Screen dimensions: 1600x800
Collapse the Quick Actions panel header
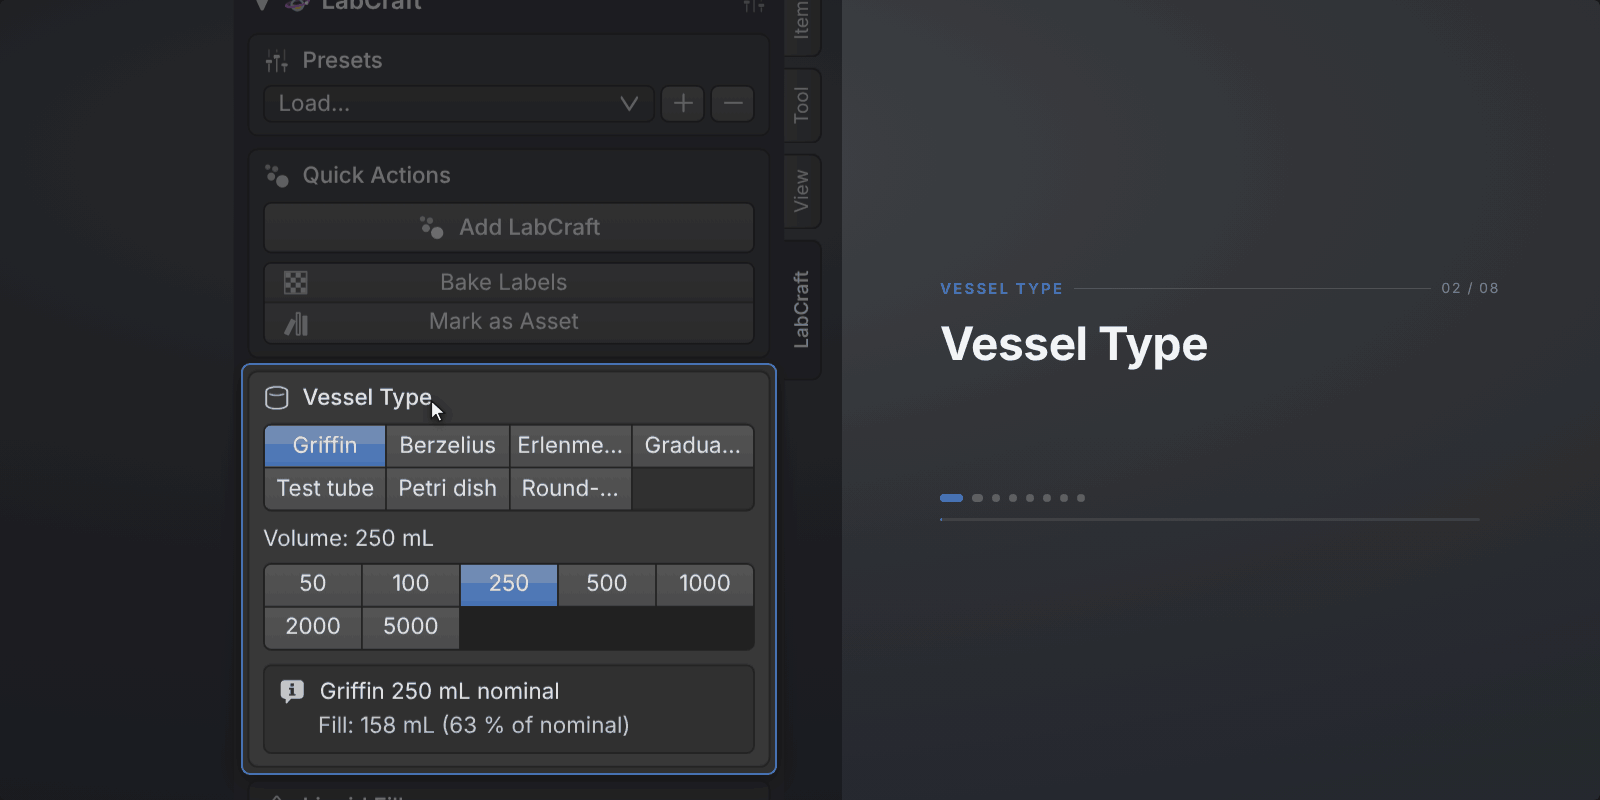pos(509,176)
